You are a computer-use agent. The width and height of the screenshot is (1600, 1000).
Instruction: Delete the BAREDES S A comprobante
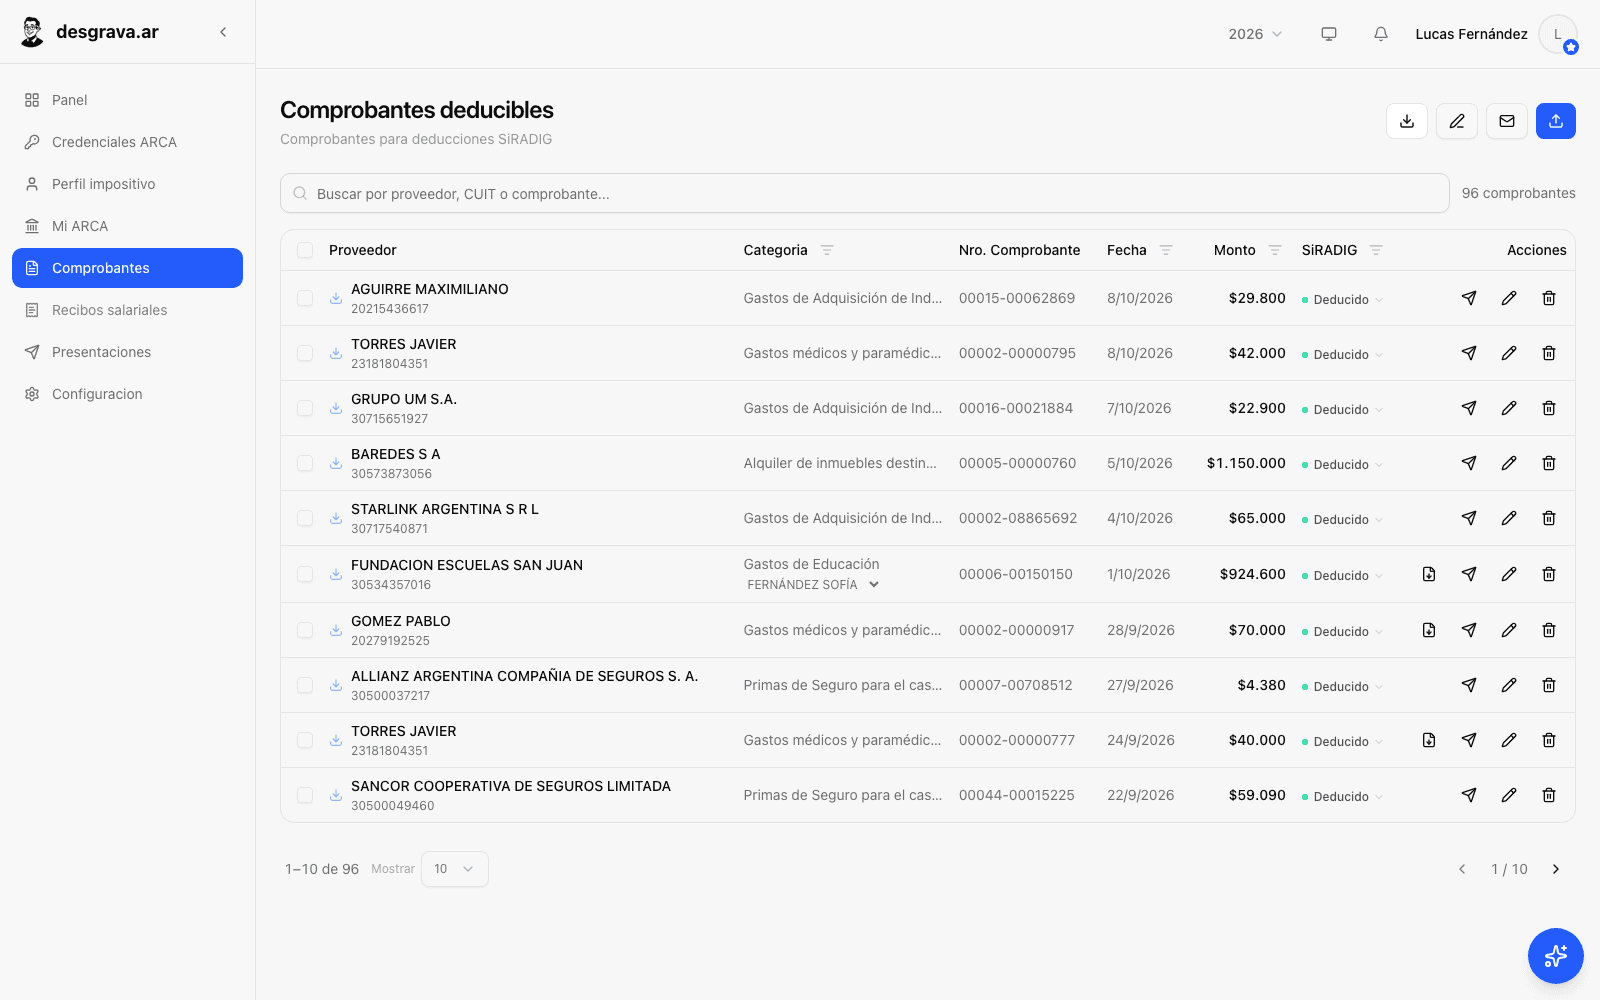[x=1549, y=463]
